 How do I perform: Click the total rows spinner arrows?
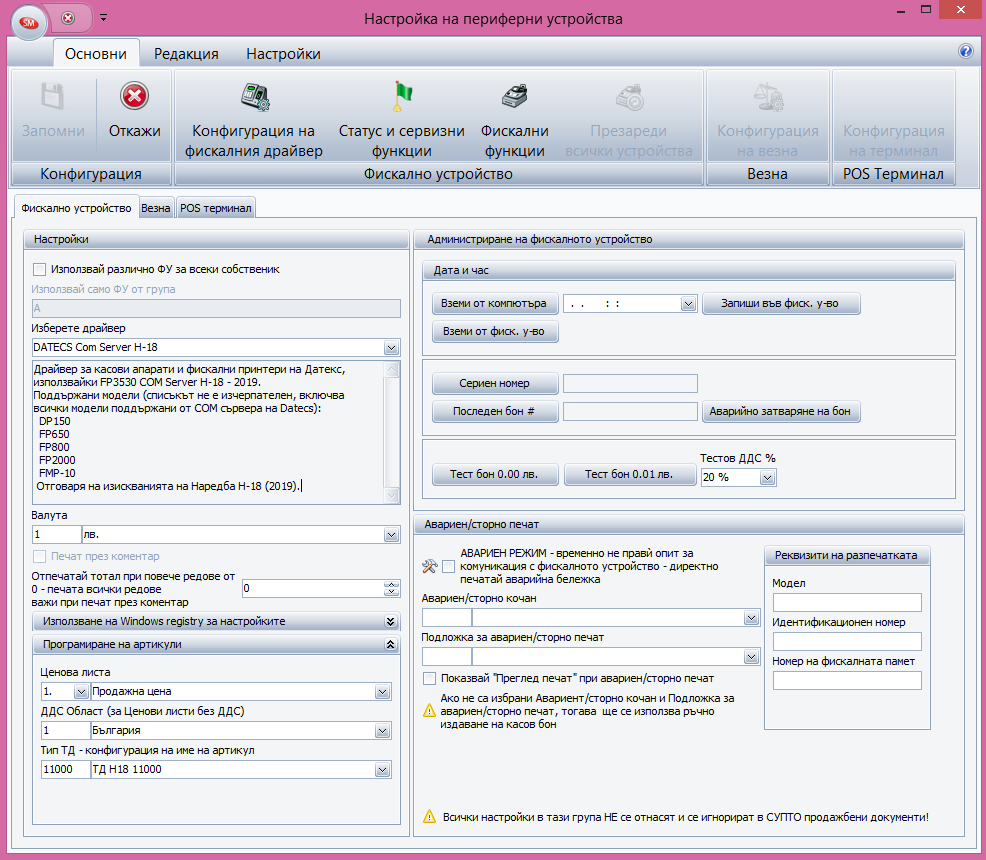(391, 588)
